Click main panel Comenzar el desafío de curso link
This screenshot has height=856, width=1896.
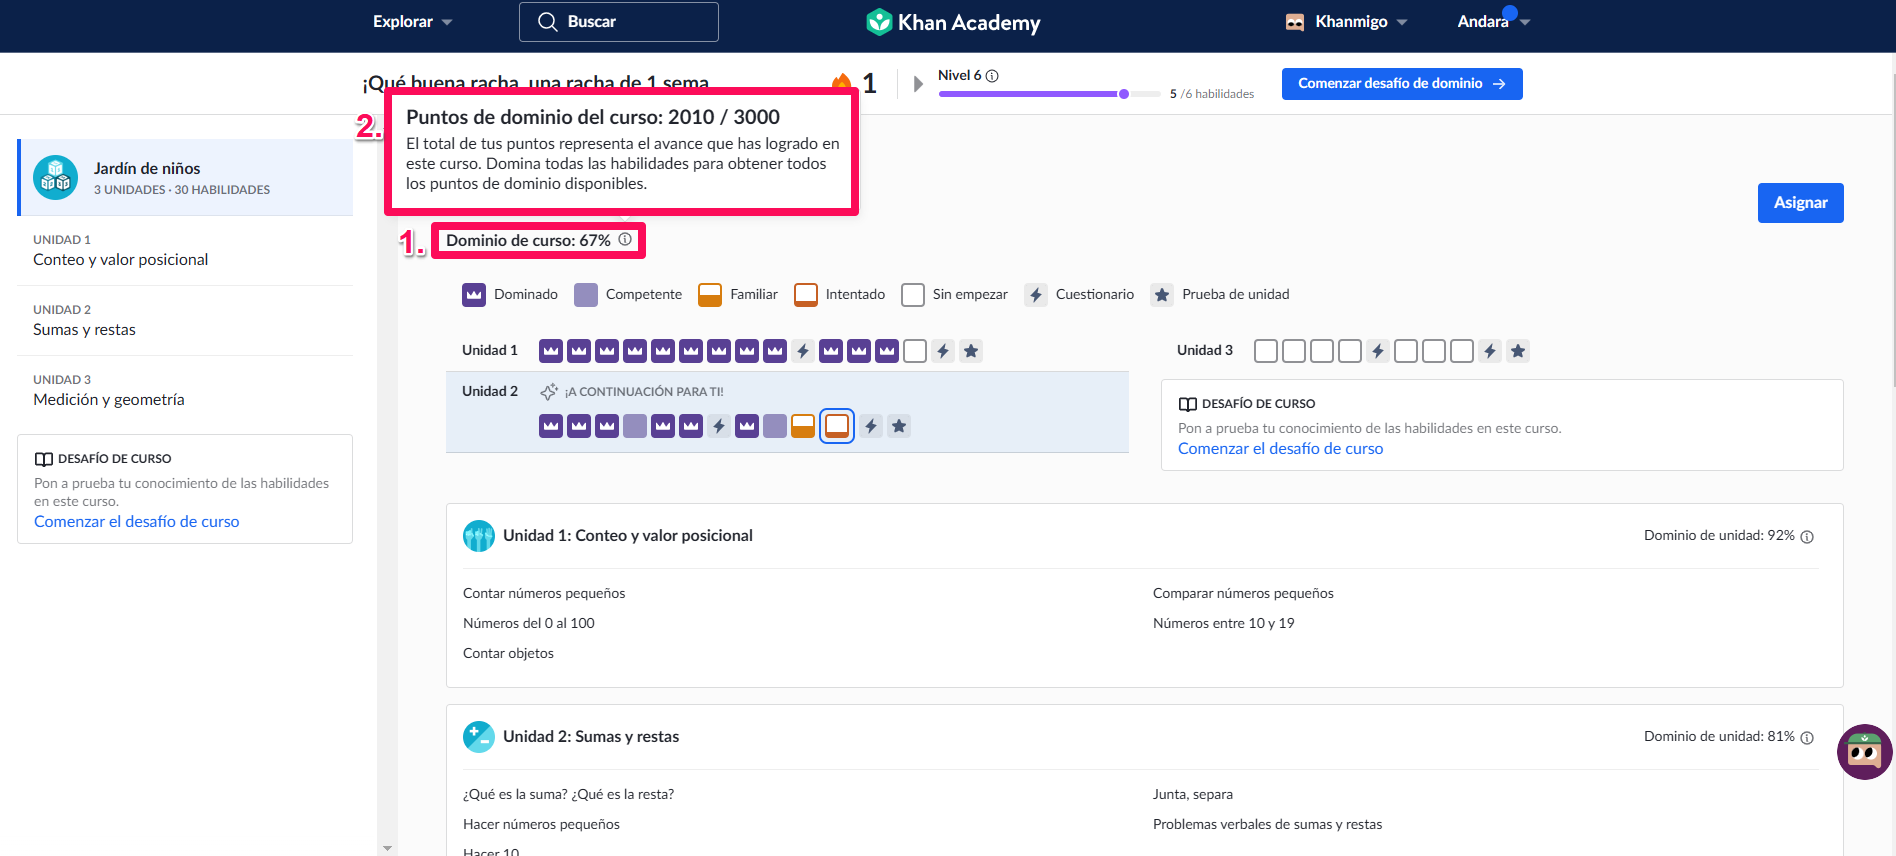(1281, 449)
